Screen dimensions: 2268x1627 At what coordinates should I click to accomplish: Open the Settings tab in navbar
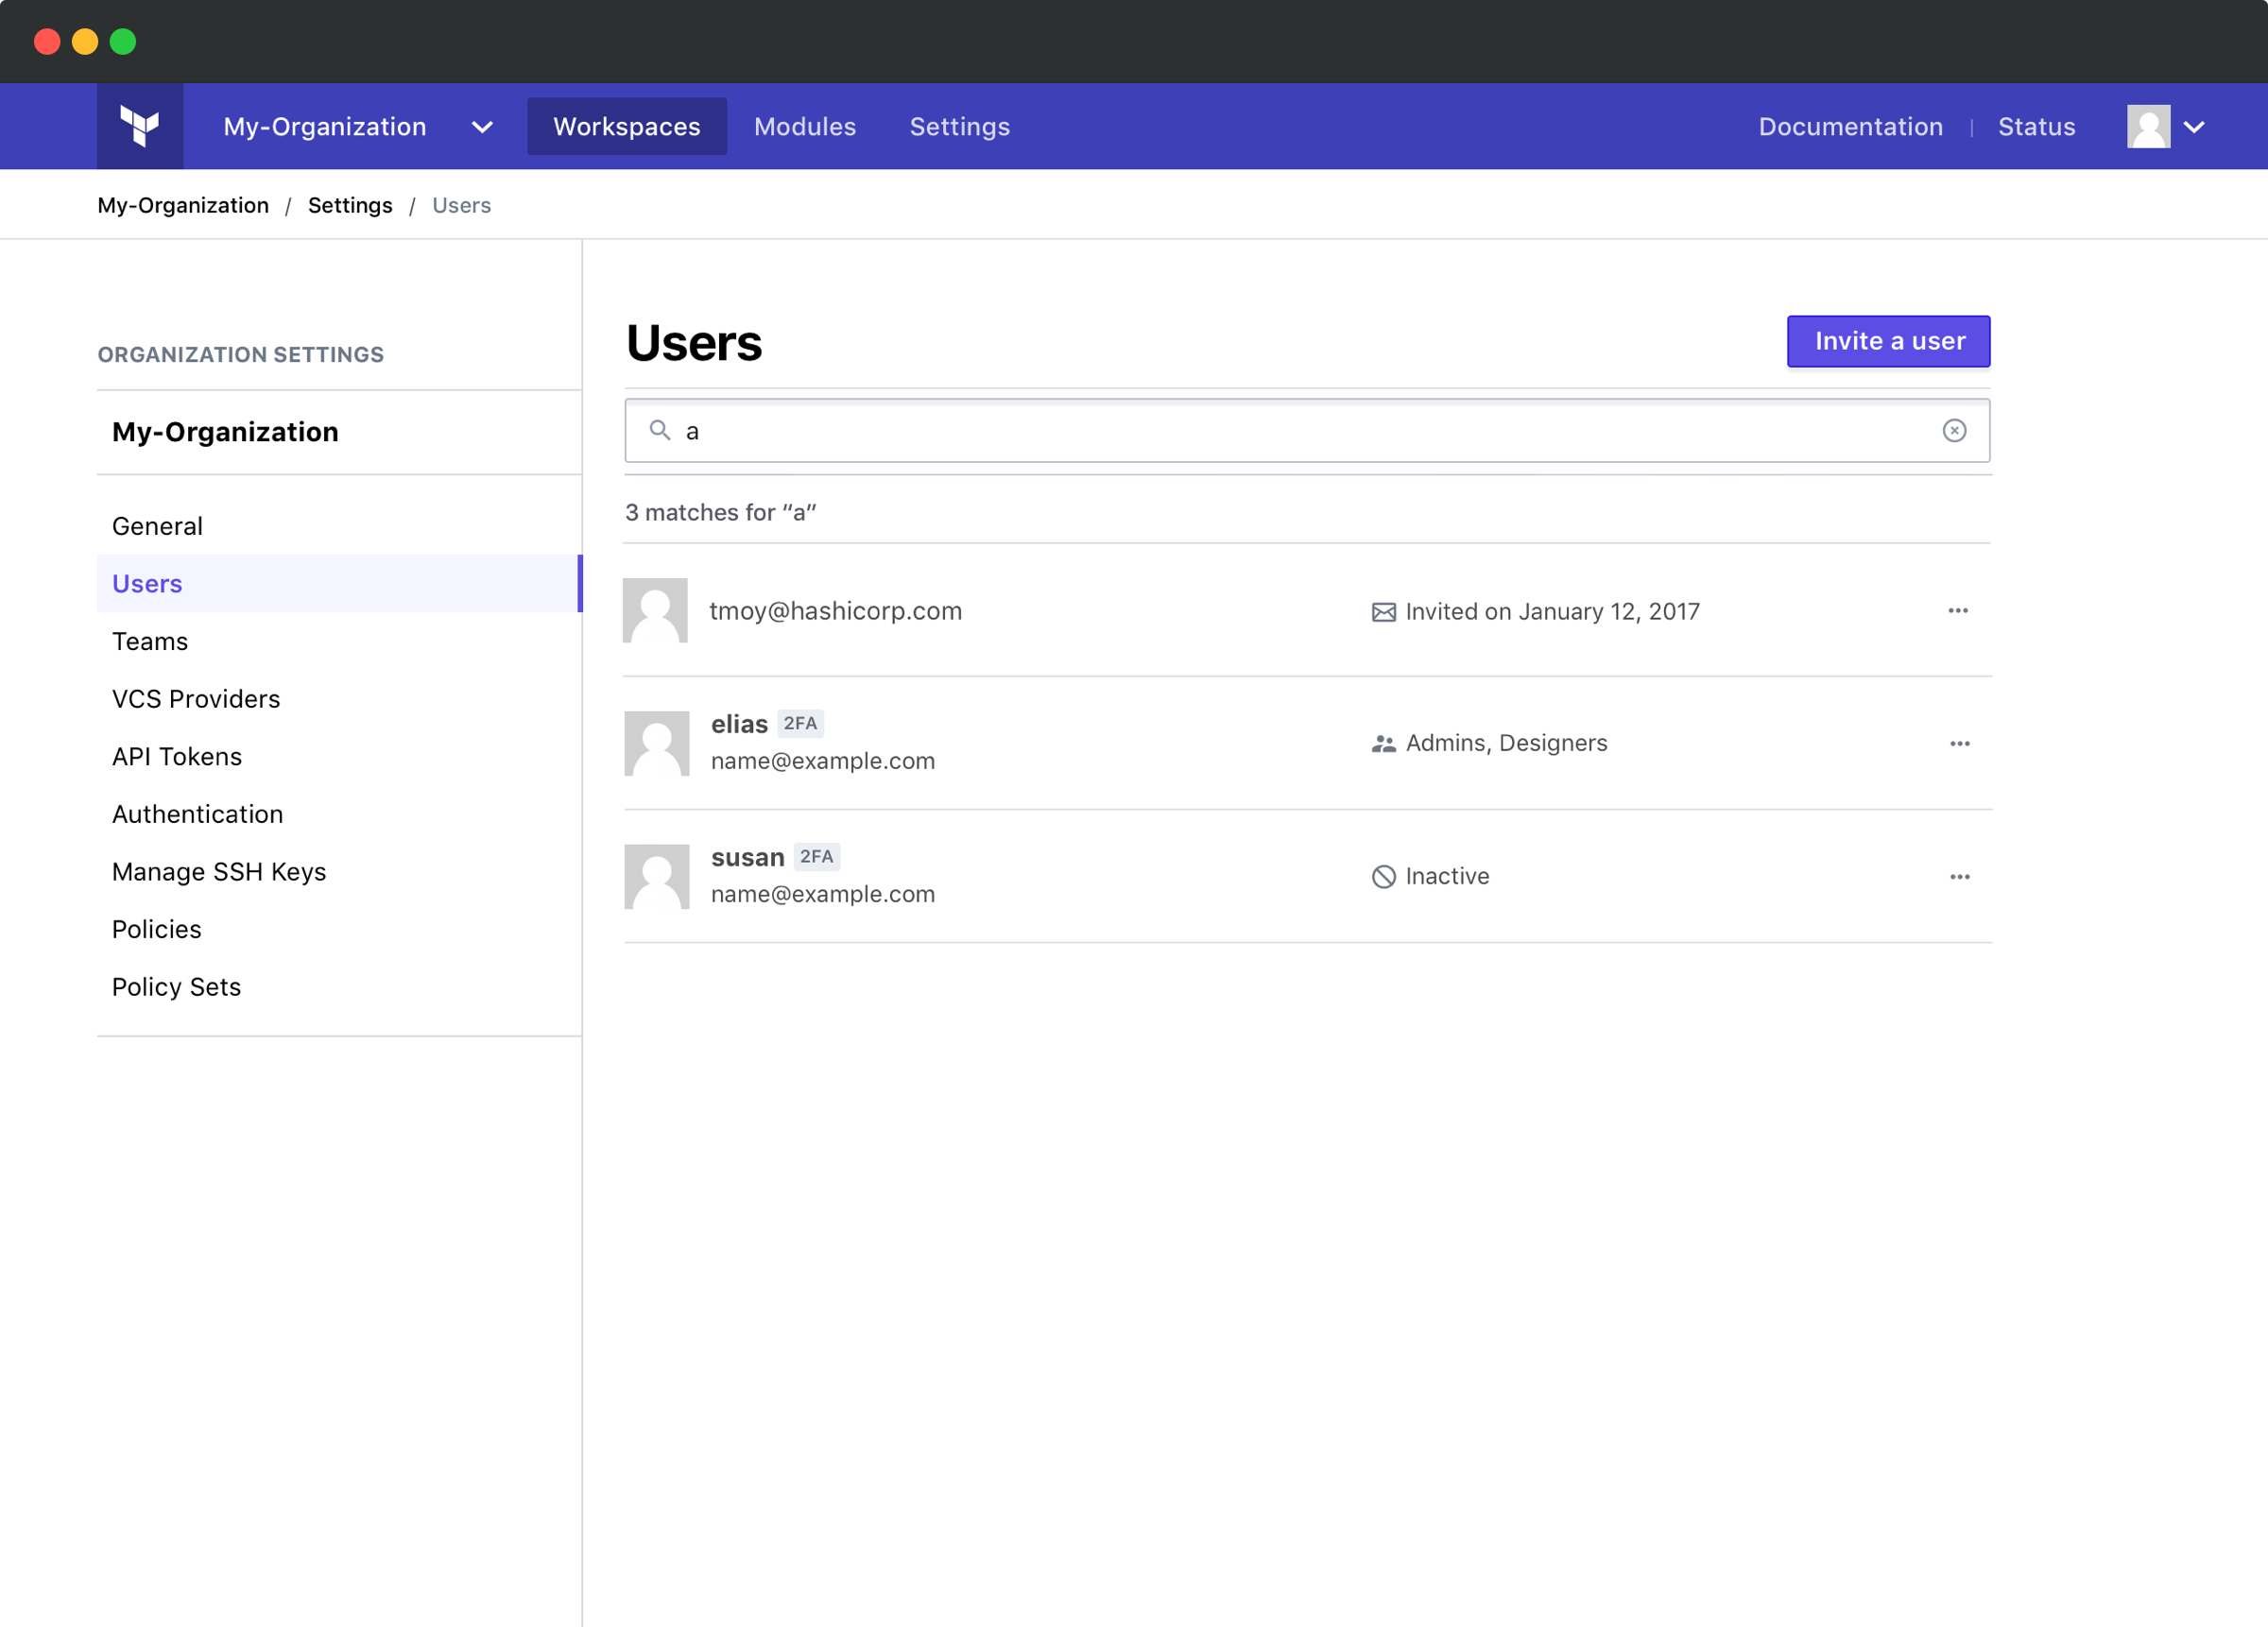pyautogui.click(x=959, y=127)
